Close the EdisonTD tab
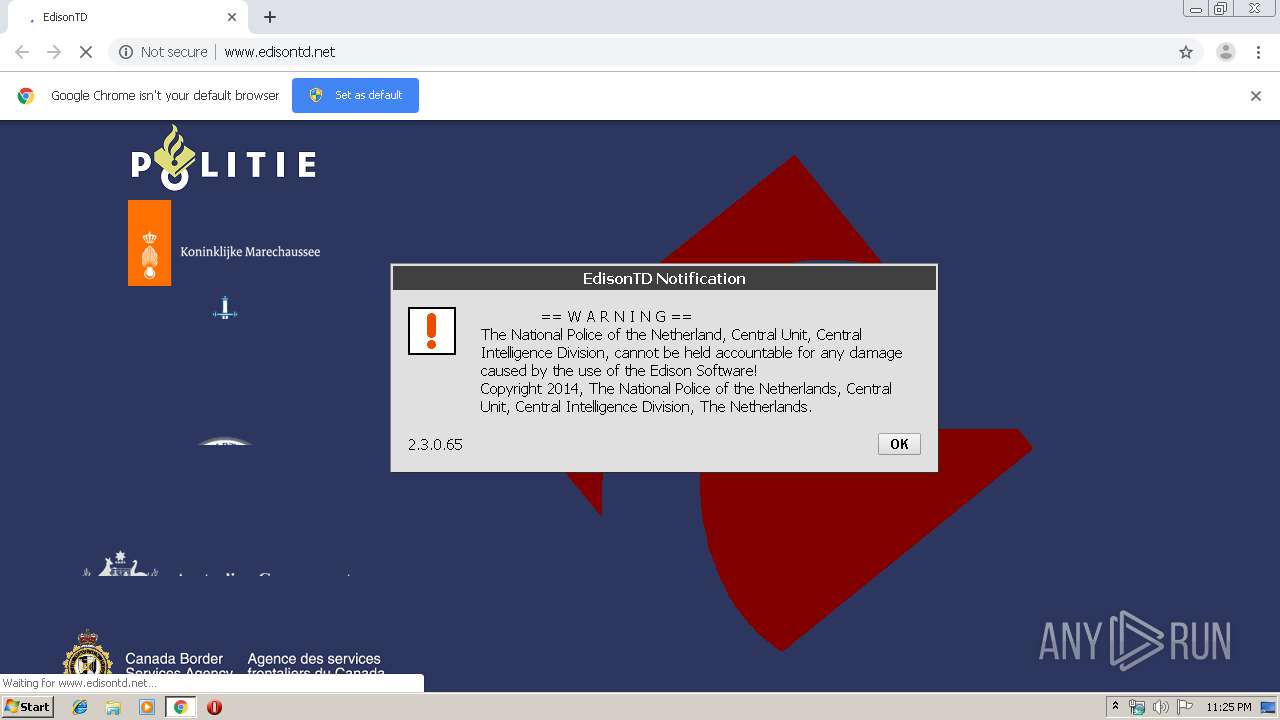1280x720 pixels. [x=232, y=17]
